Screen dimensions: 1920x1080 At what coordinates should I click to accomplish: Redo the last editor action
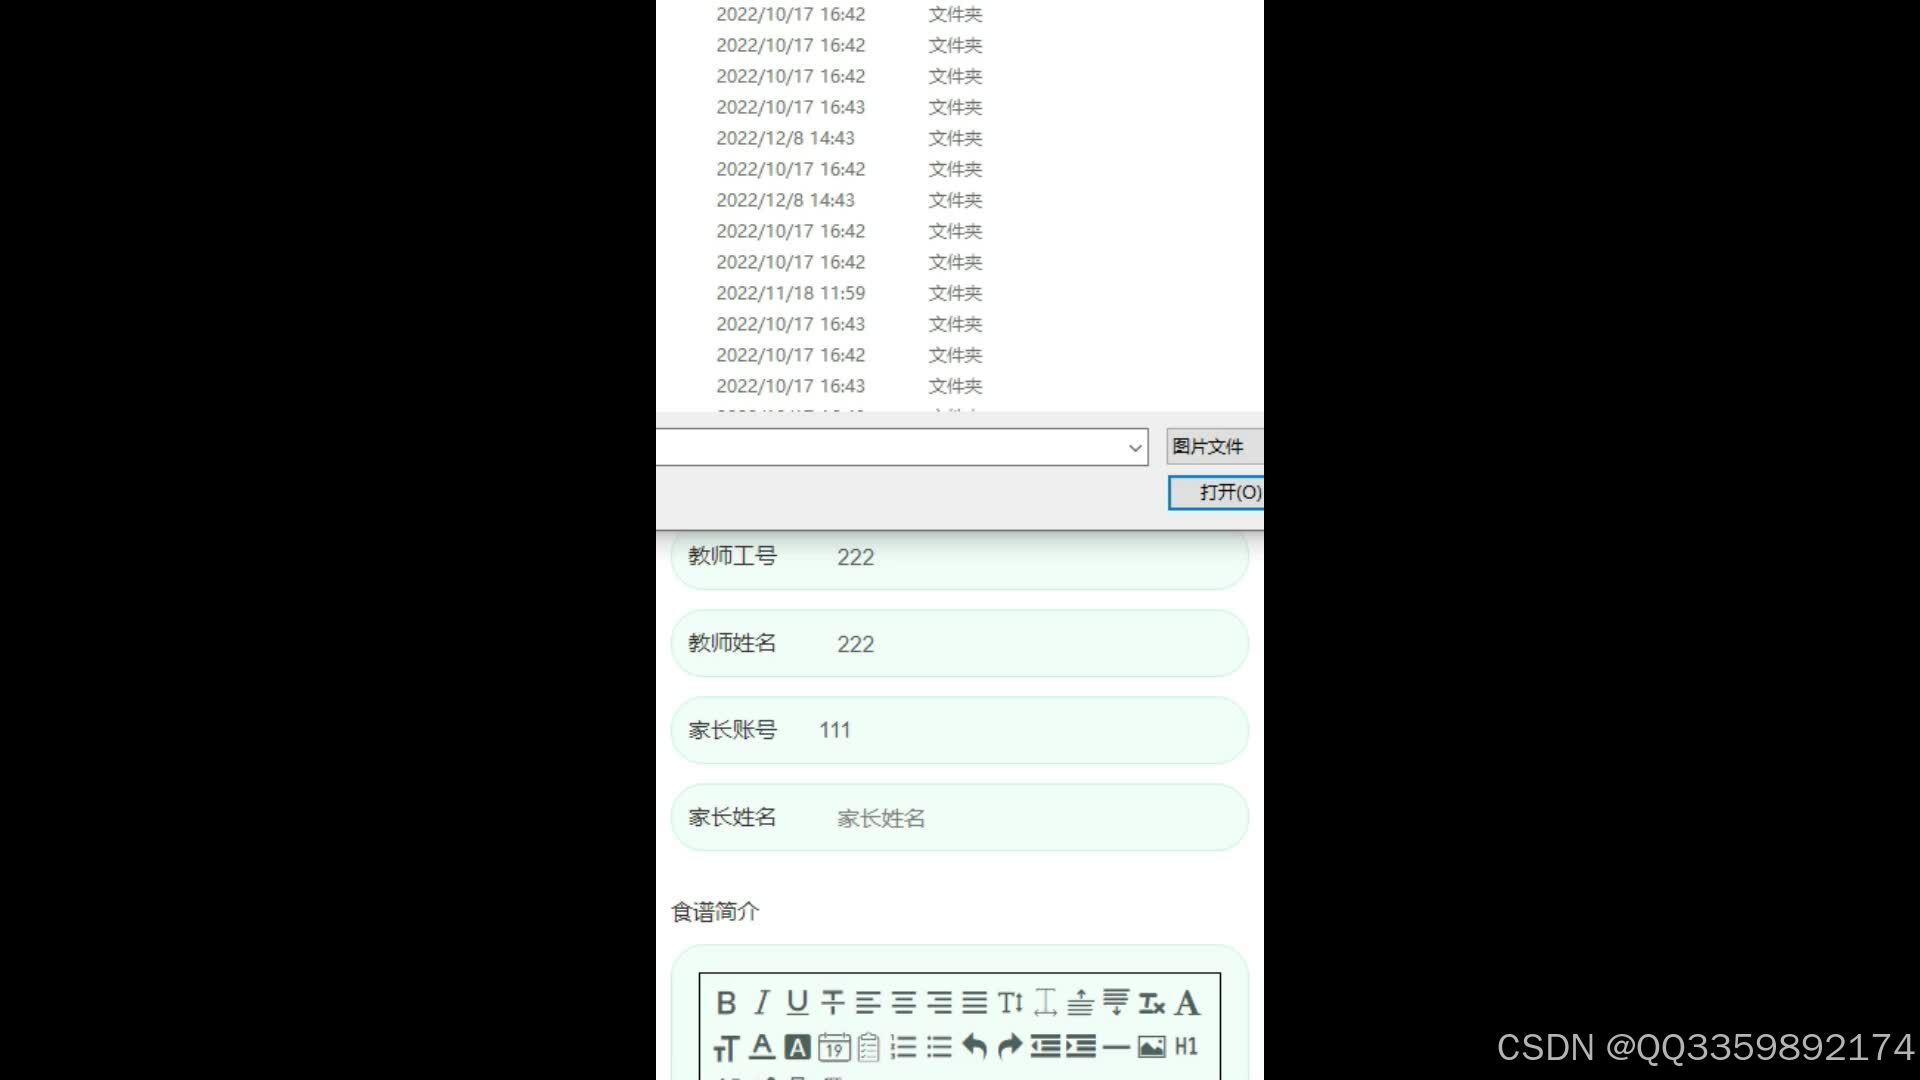(x=1010, y=1047)
